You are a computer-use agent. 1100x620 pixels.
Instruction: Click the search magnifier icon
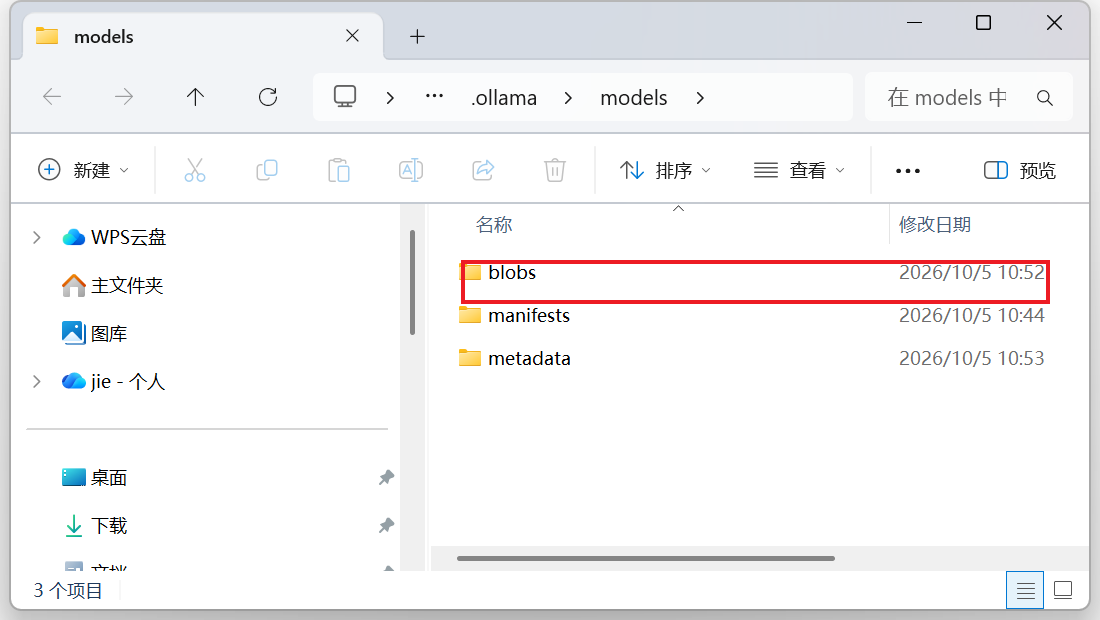coord(1045,97)
